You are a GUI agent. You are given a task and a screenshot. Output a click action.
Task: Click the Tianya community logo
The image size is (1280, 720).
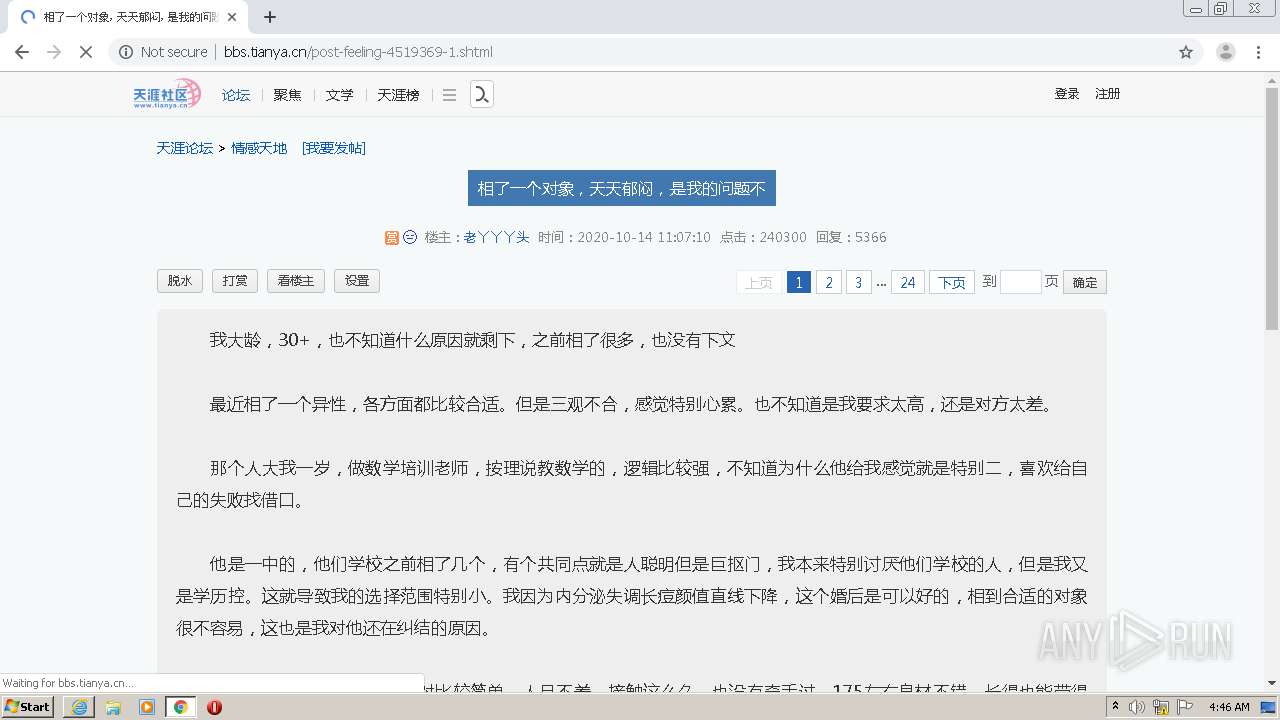point(167,94)
